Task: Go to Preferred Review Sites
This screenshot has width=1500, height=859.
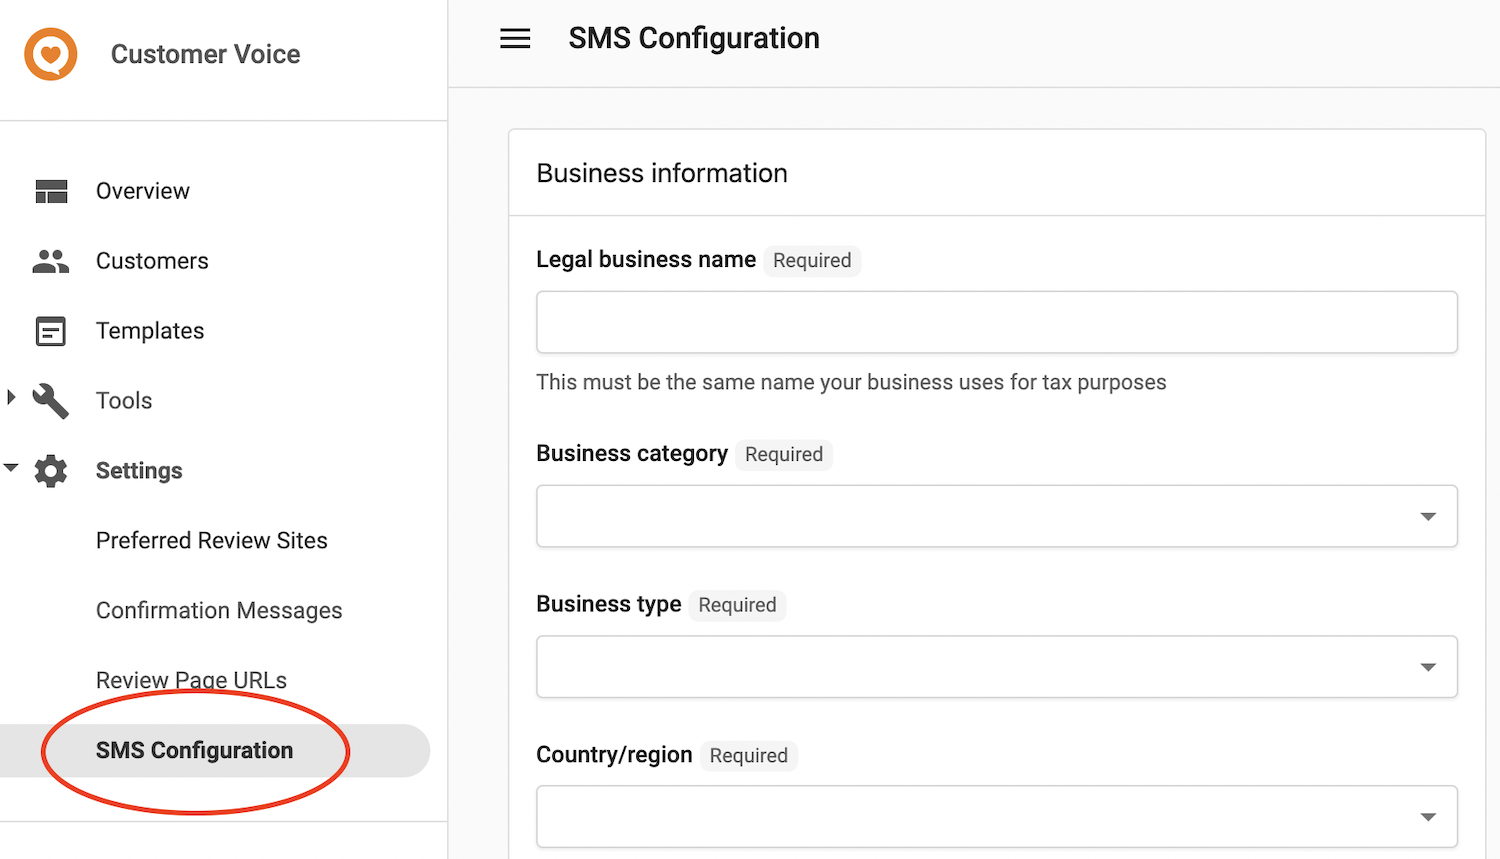Action: click(x=212, y=541)
